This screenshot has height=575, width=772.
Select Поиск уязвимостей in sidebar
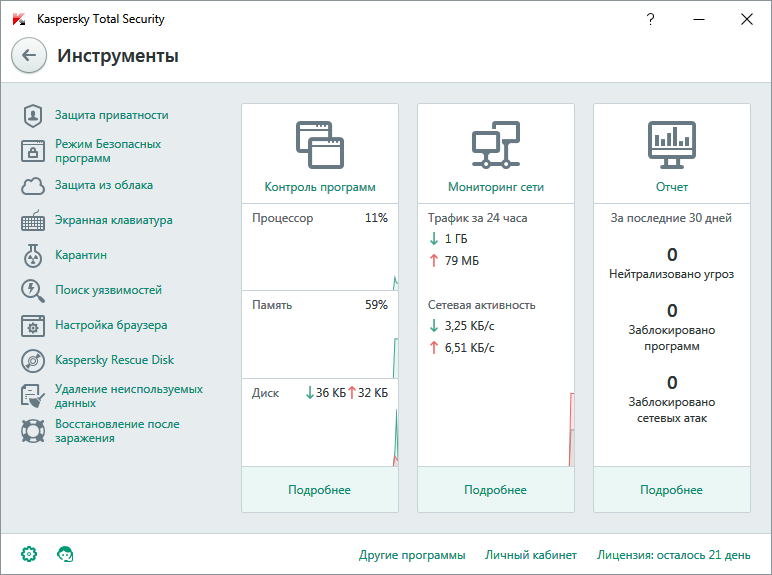[x=108, y=291]
